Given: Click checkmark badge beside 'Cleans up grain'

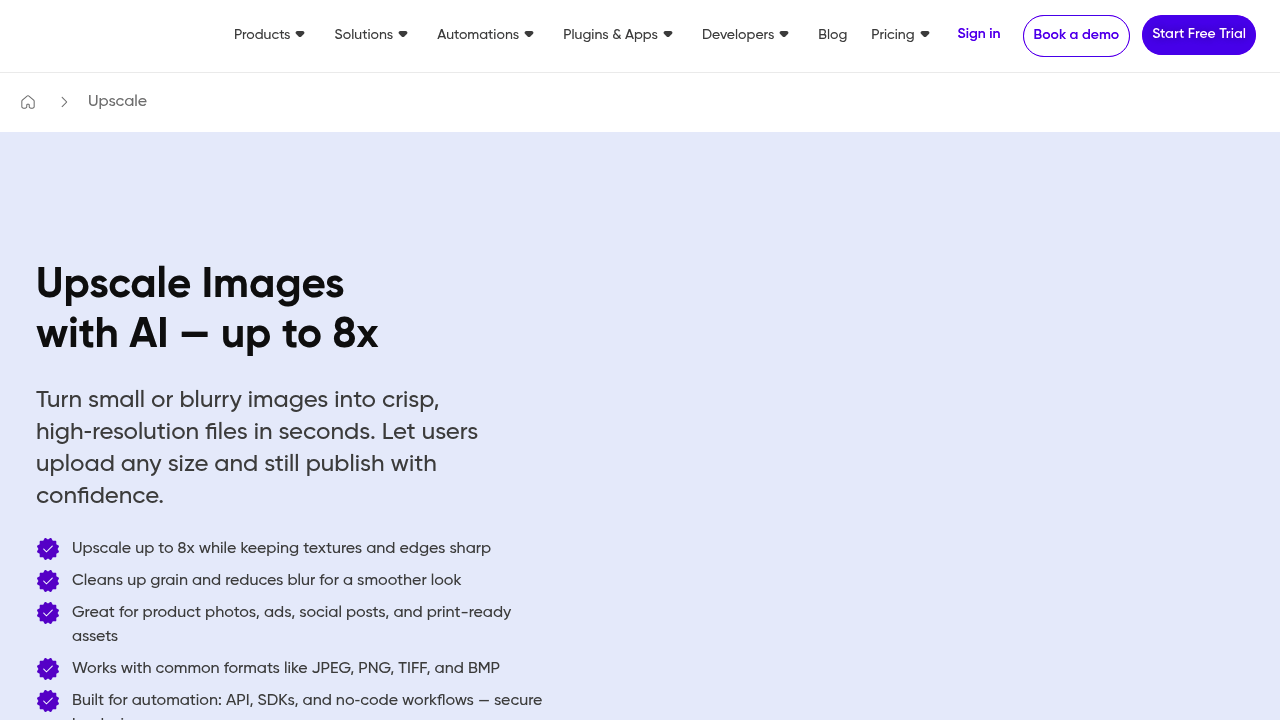Looking at the screenshot, I should pyautogui.click(x=48, y=581).
